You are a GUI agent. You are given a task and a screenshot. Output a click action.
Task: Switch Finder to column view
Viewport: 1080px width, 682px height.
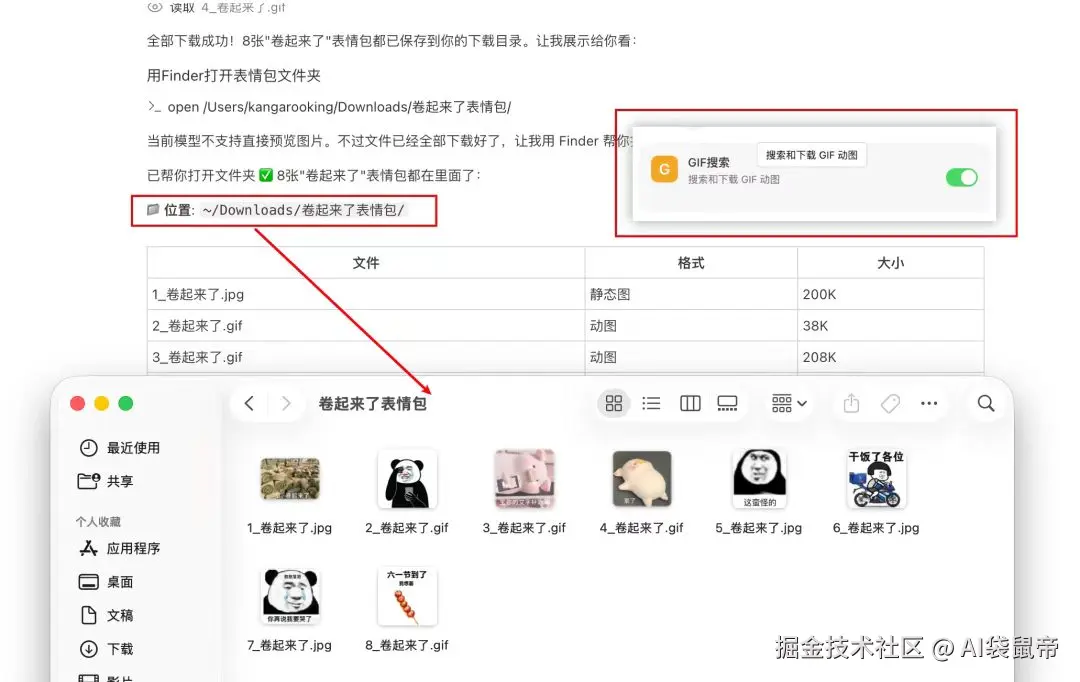pos(689,403)
